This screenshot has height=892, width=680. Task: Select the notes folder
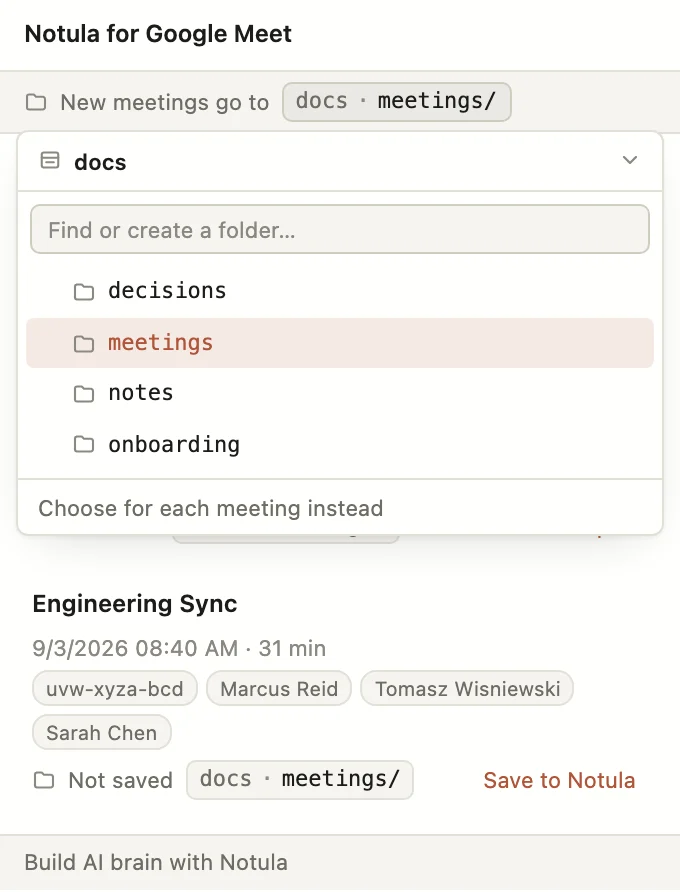(340, 393)
